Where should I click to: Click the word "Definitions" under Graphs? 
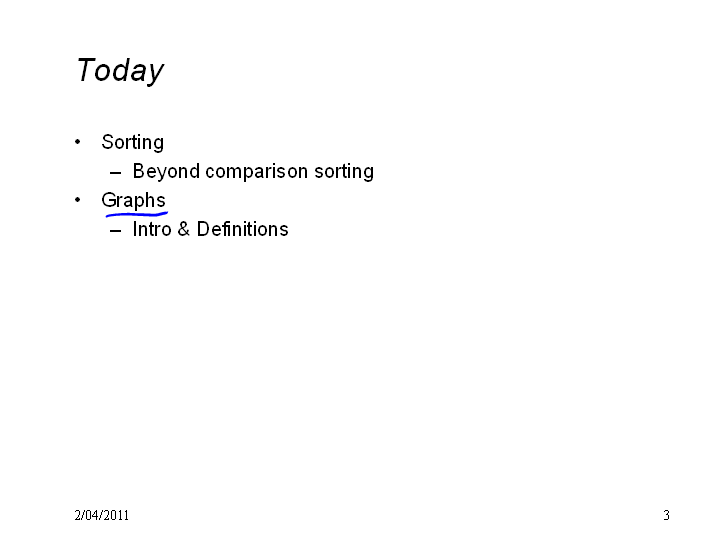tap(242, 229)
